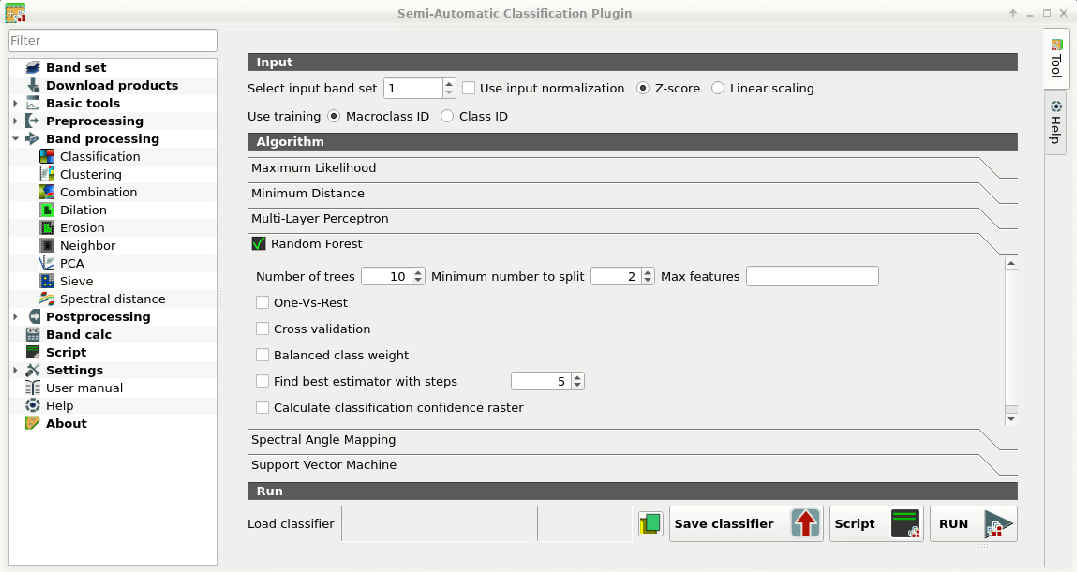This screenshot has width=1077, height=572.
Task: Open the PCA tool icon
Action: click(46, 263)
